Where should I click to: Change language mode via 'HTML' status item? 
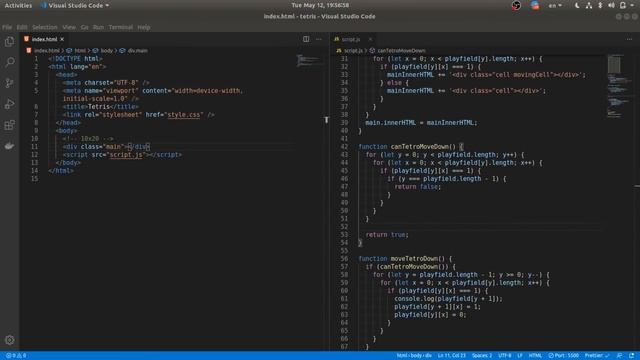click(535, 356)
